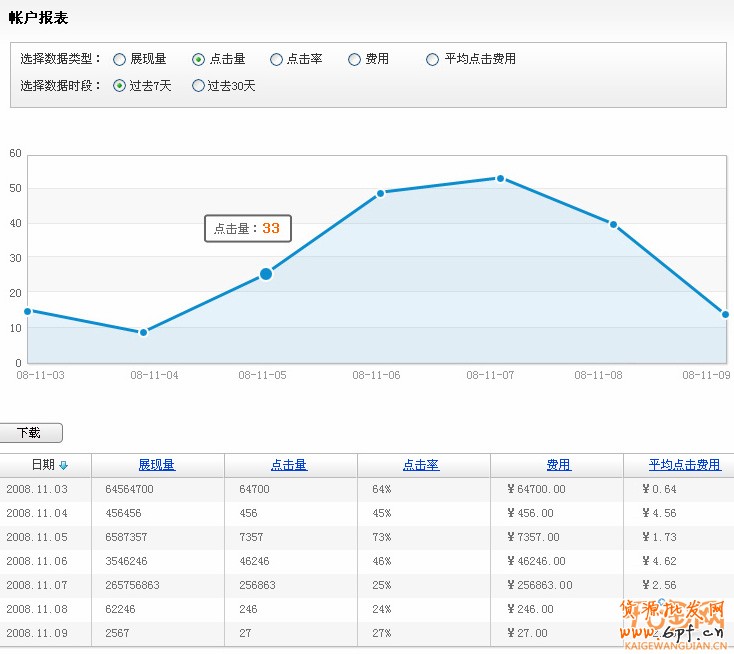The height and width of the screenshot is (654, 734).
Task: Select the 费用 radio option
Action: [x=354, y=60]
